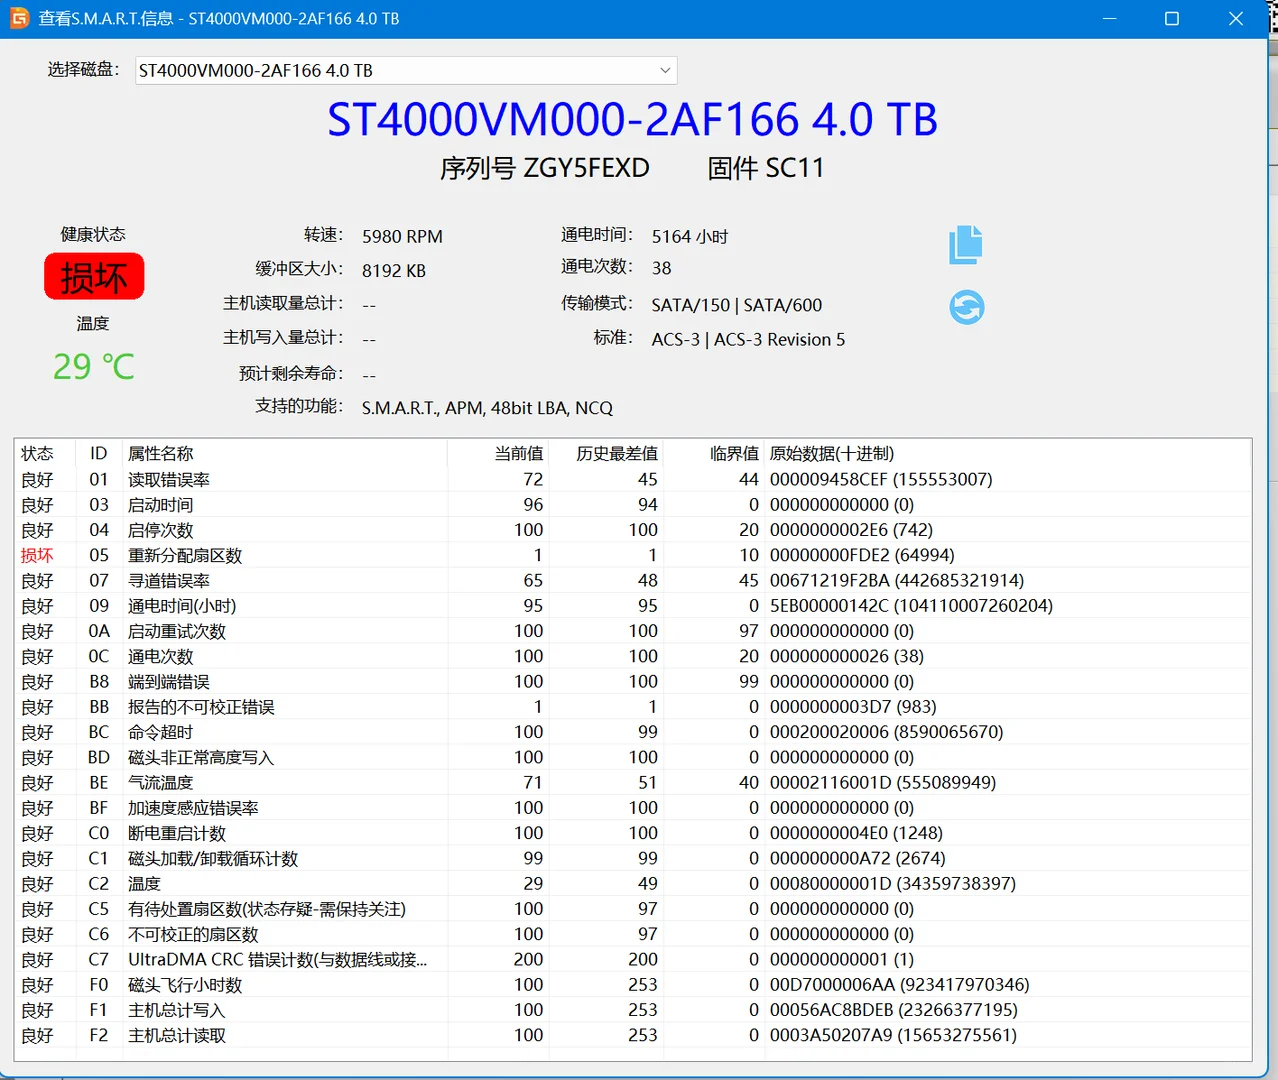Select the 通电次数 row in the table

[x=633, y=656]
